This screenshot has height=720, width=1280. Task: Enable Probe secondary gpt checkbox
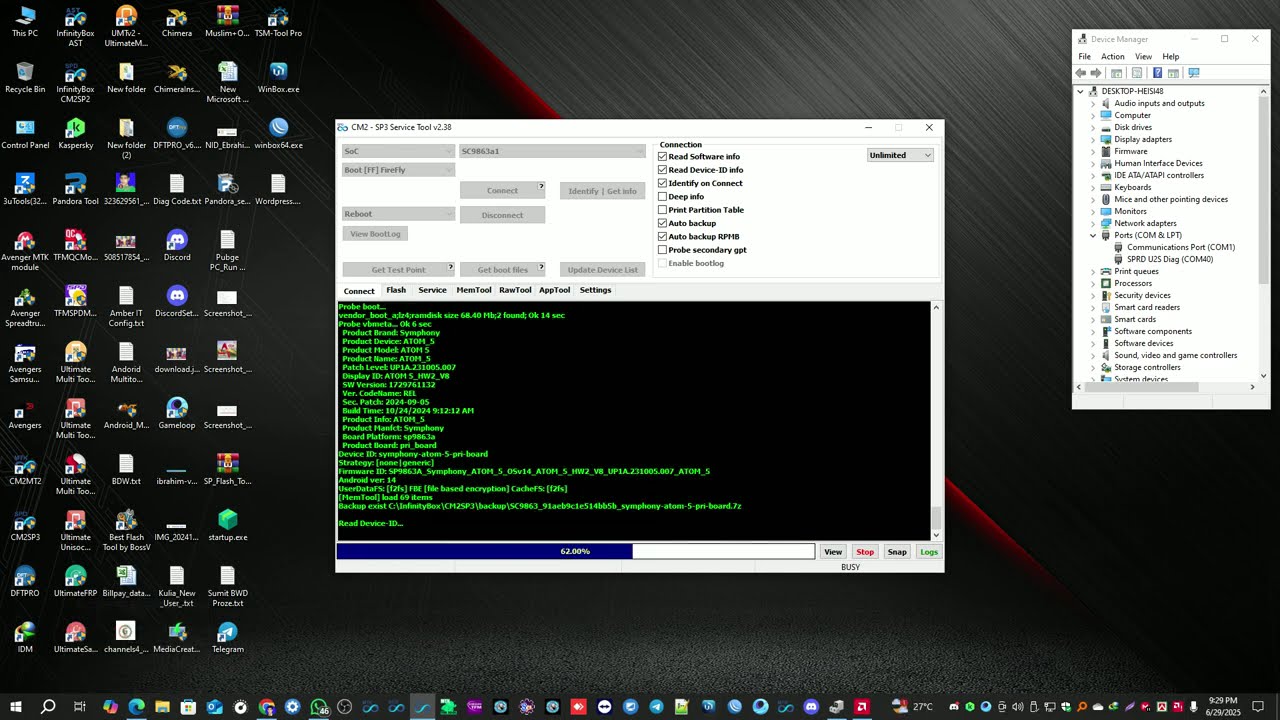click(662, 250)
